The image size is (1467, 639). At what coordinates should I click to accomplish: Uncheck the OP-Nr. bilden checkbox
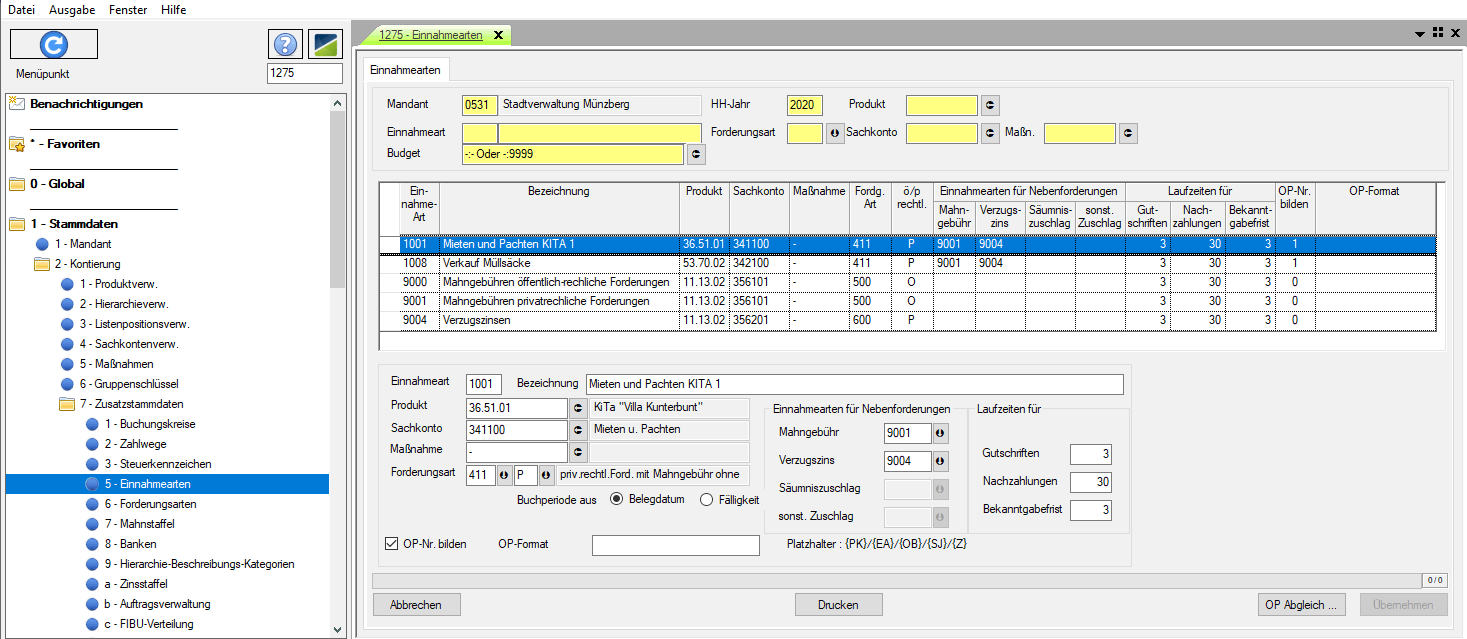coord(392,544)
